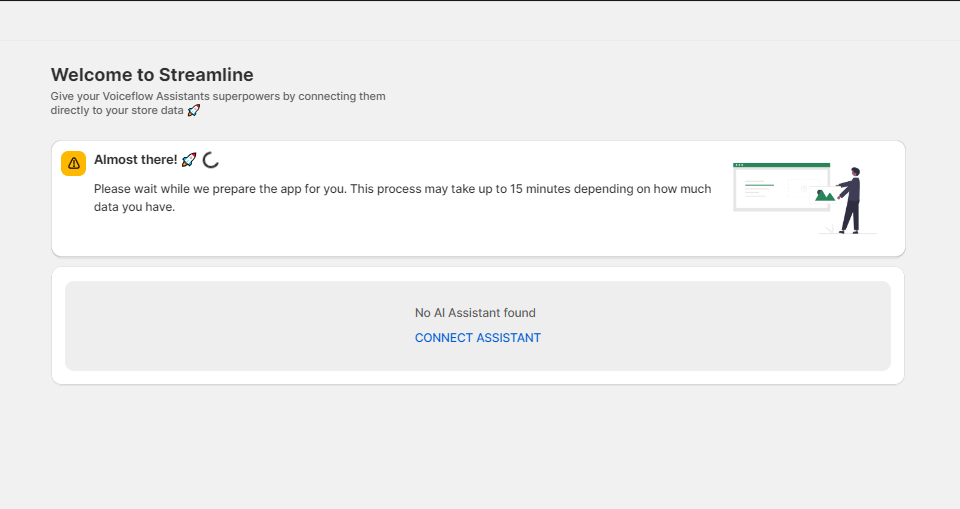Click the 'Almost there!' heading text

coord(135,160)
